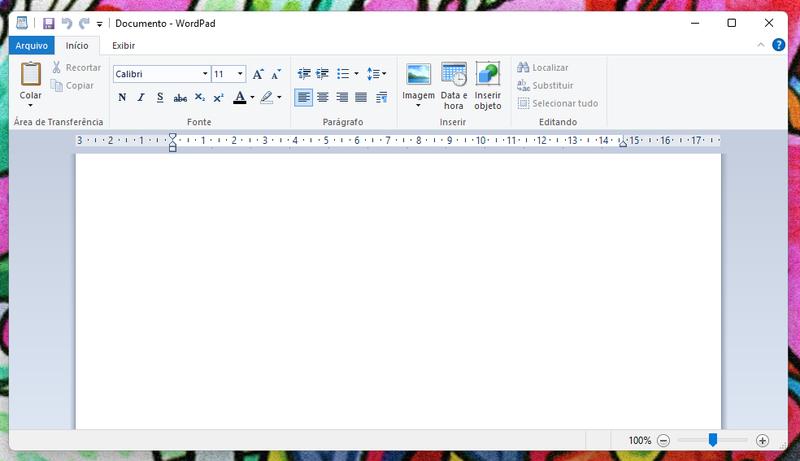The width and height of the screenshot is (800, 461).
Task: Click the Increase indent icon
Action: tap(322, 74)
